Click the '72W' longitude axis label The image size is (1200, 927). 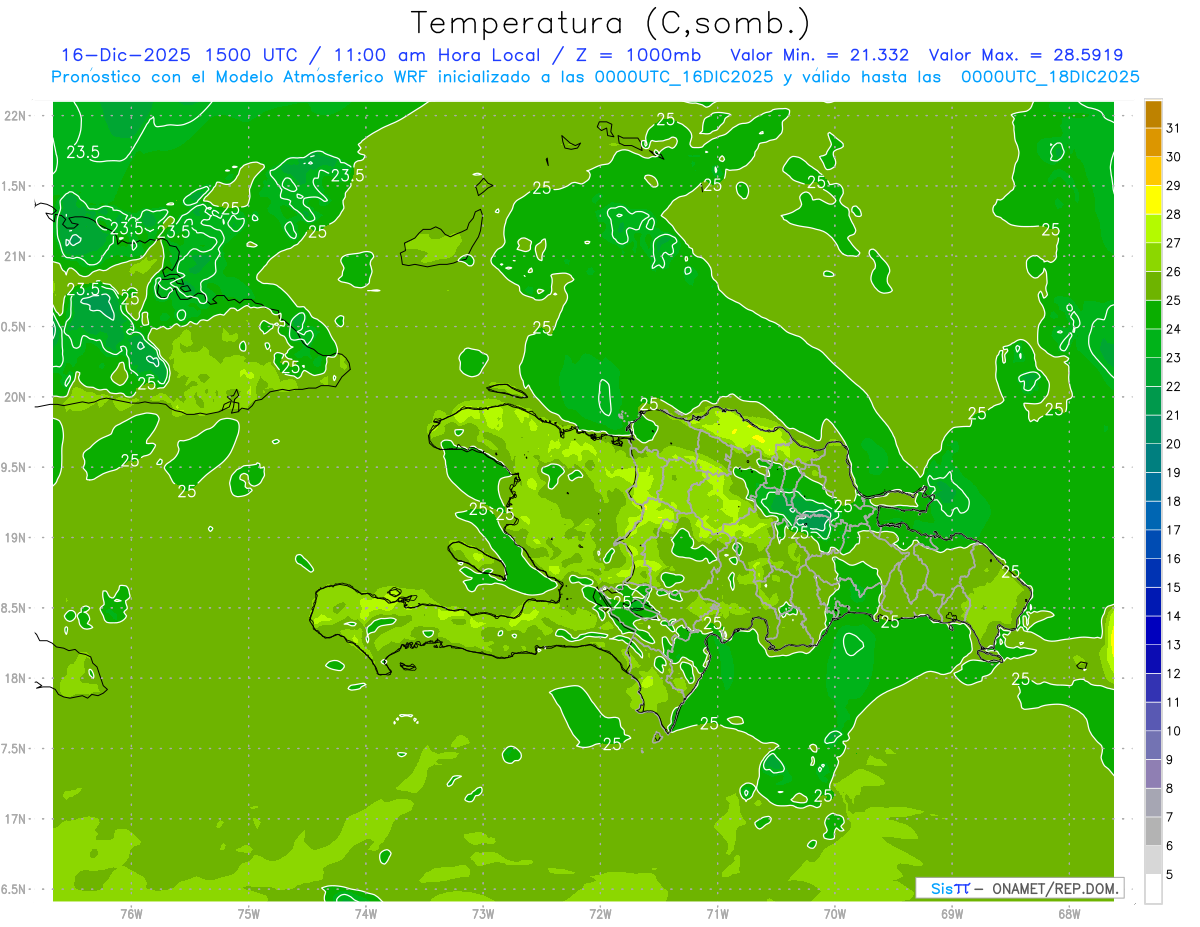(600, 914)
